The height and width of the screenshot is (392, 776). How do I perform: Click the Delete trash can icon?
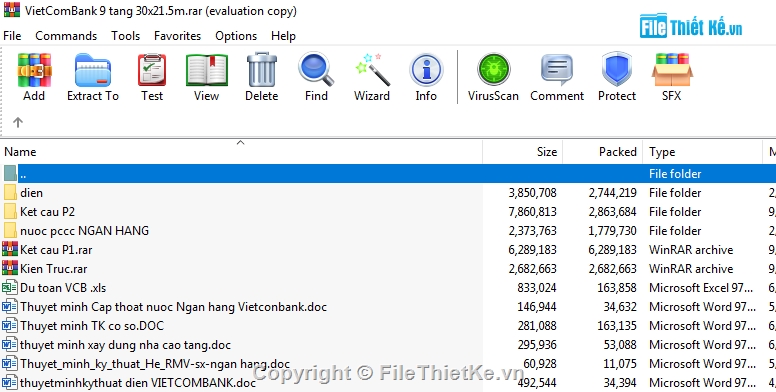tap(261, 70)
